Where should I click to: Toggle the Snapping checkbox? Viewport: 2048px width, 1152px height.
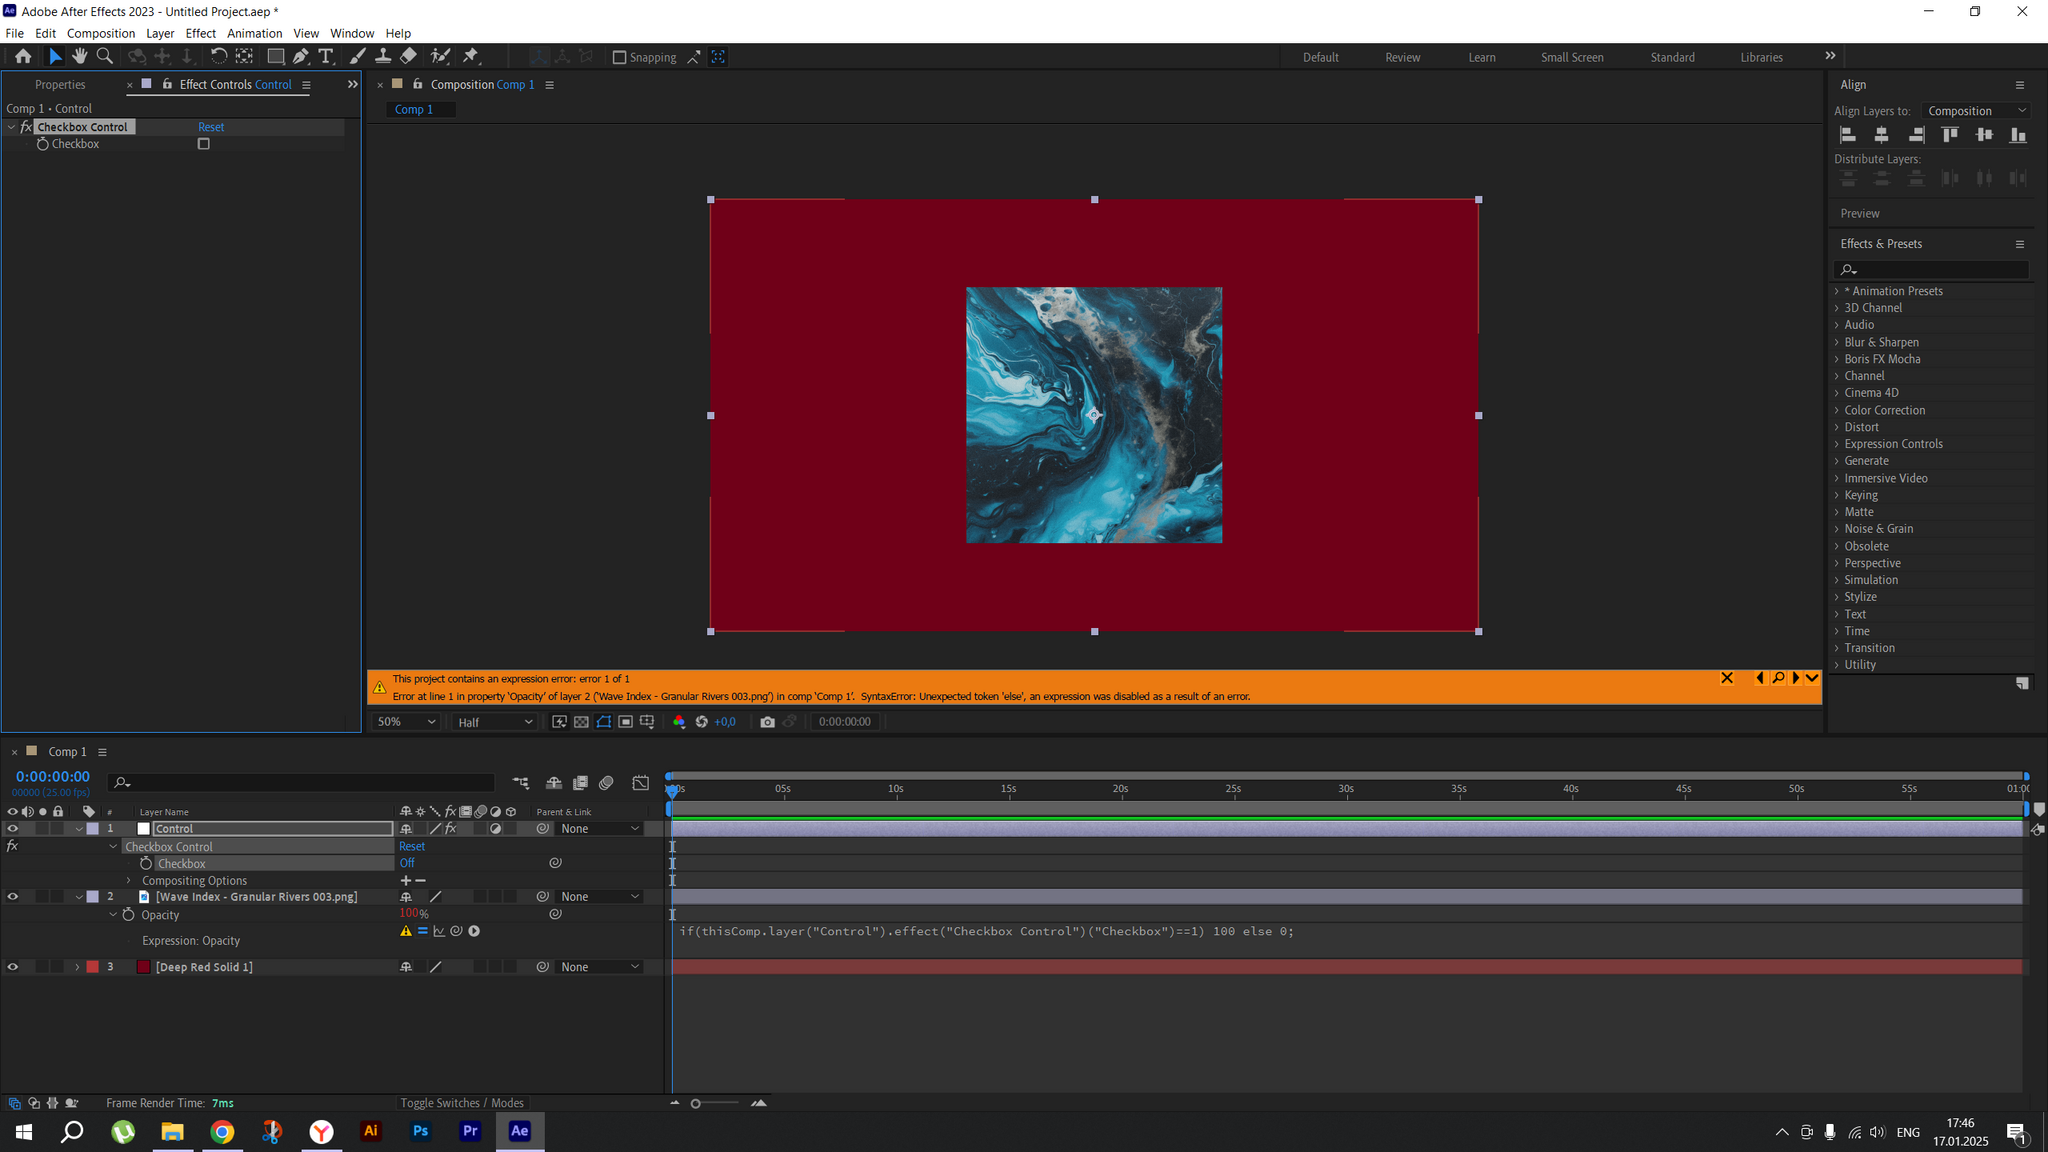619,58
